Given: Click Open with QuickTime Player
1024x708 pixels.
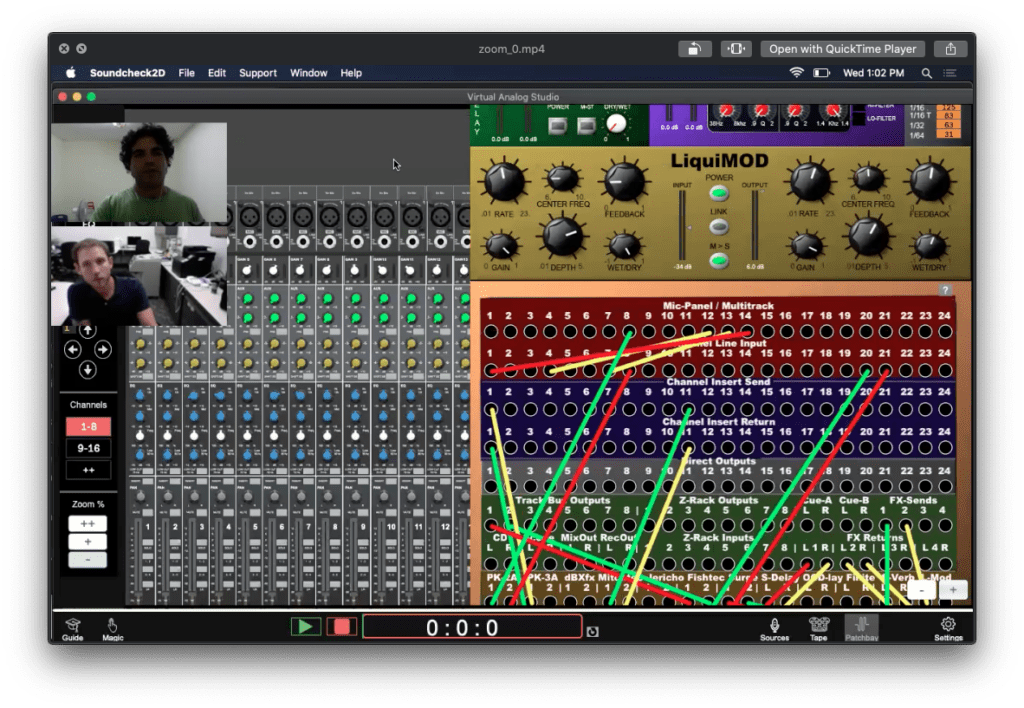Looking at the screenshot, I should click(x=842, y=49).
